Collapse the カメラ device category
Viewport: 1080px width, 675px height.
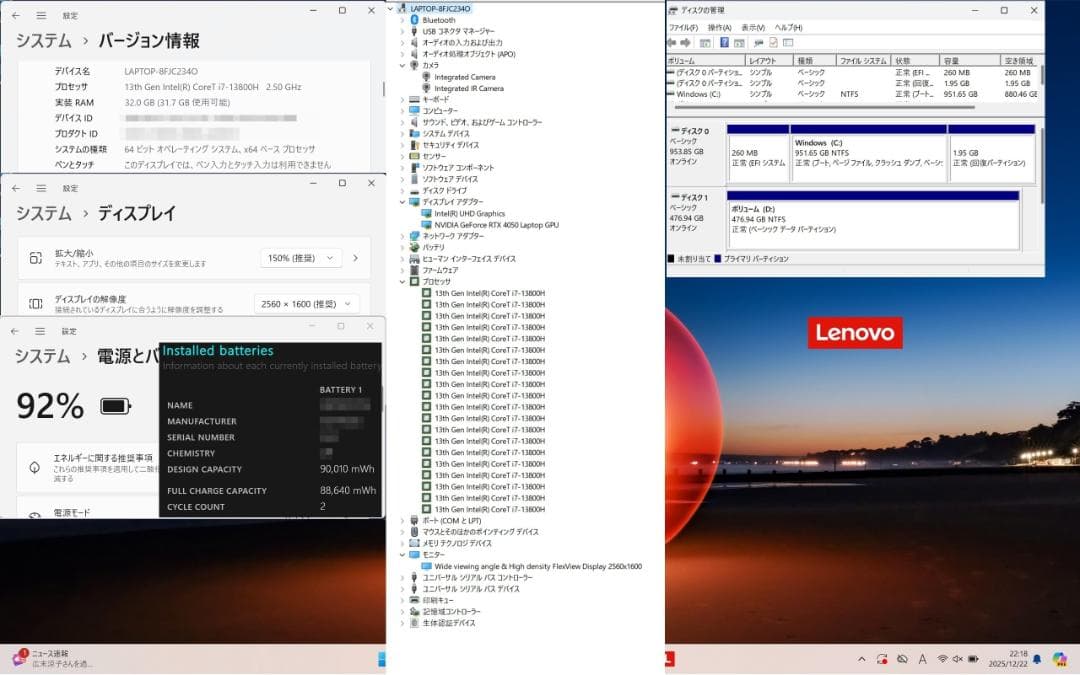(x=404, y=64)
